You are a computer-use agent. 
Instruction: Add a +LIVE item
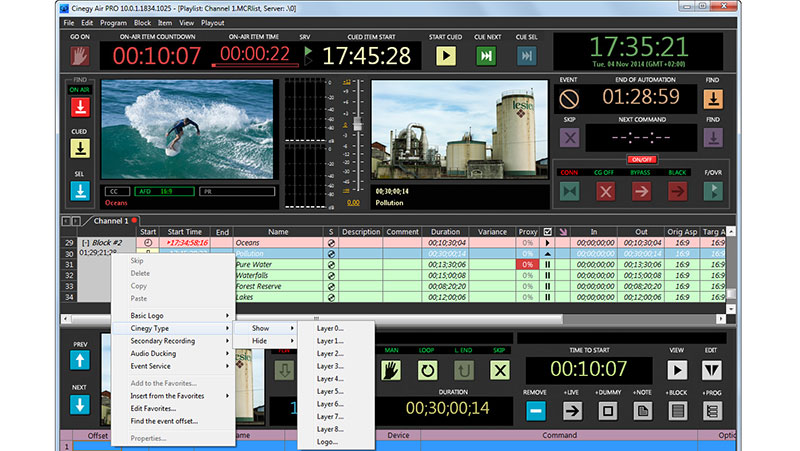(x=572, y=411)
